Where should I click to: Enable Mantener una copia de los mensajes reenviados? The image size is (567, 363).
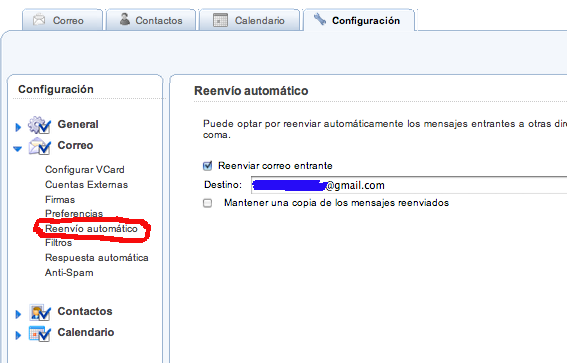click(x=208, y=203)
